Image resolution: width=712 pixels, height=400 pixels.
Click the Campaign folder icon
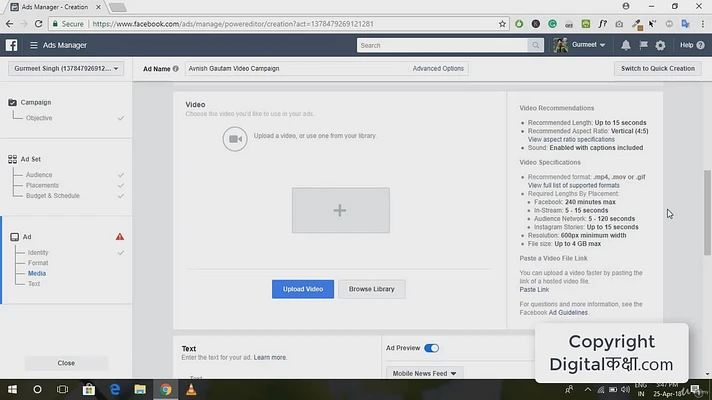coord(12,102)
